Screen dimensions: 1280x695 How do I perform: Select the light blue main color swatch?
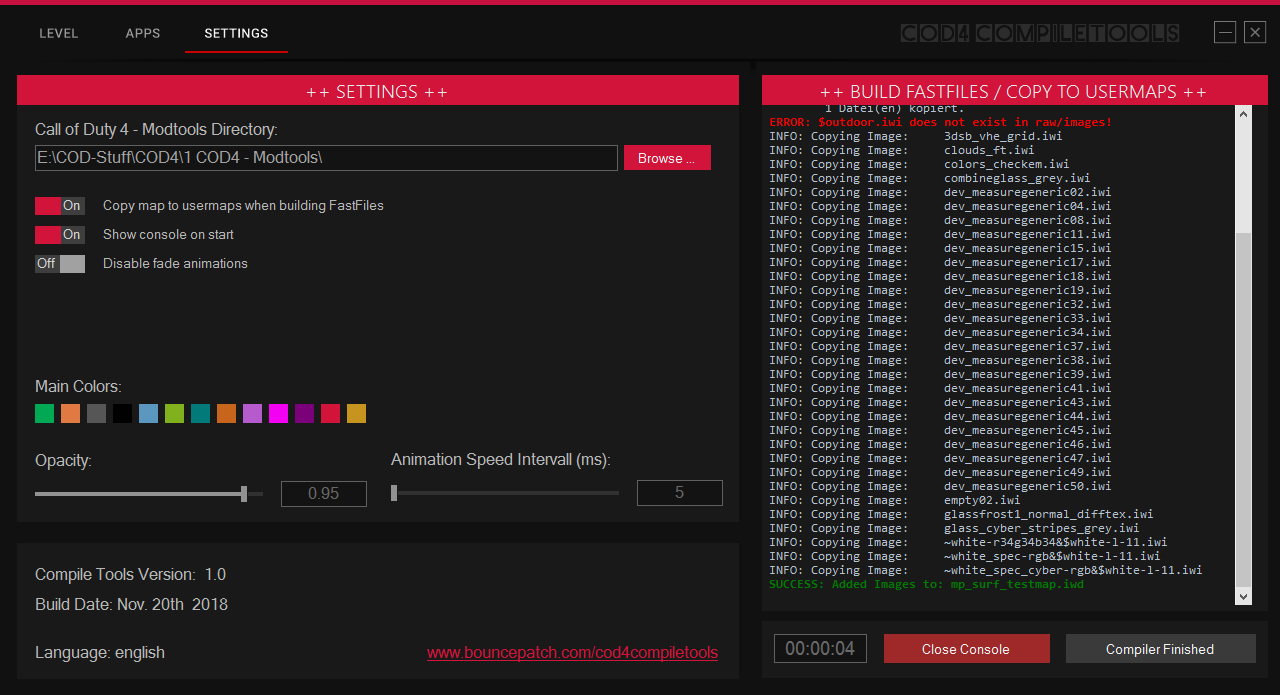(148, 414)
